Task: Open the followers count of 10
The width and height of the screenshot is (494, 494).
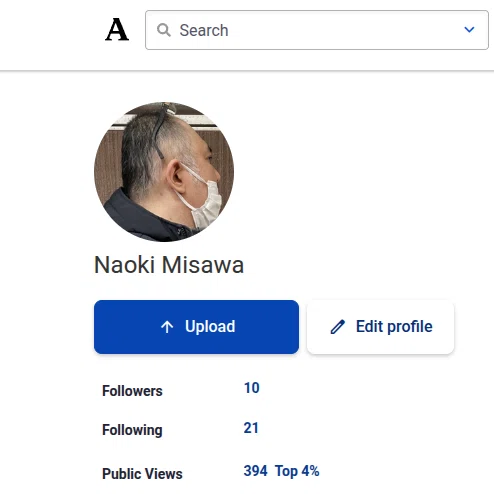Action: pos(252,388)
